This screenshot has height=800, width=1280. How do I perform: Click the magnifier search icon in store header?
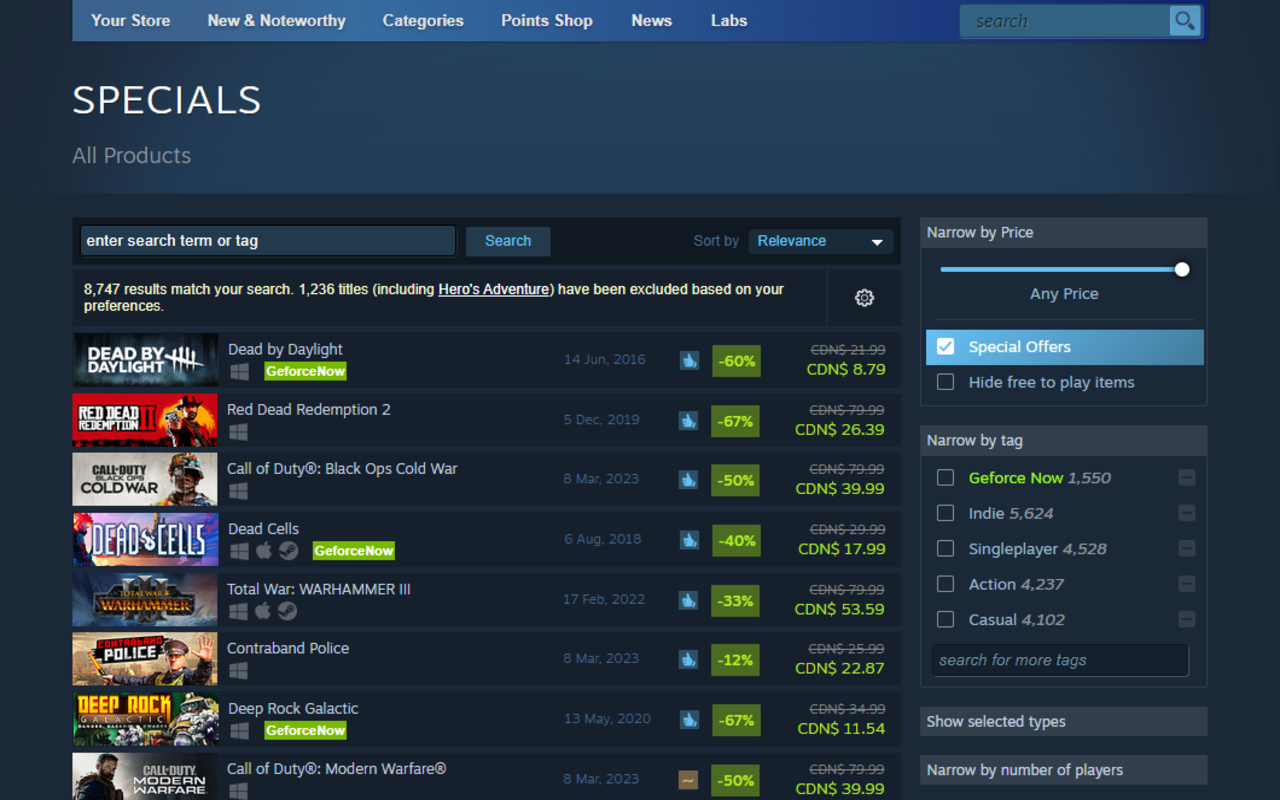click(x=1185, y=21)
